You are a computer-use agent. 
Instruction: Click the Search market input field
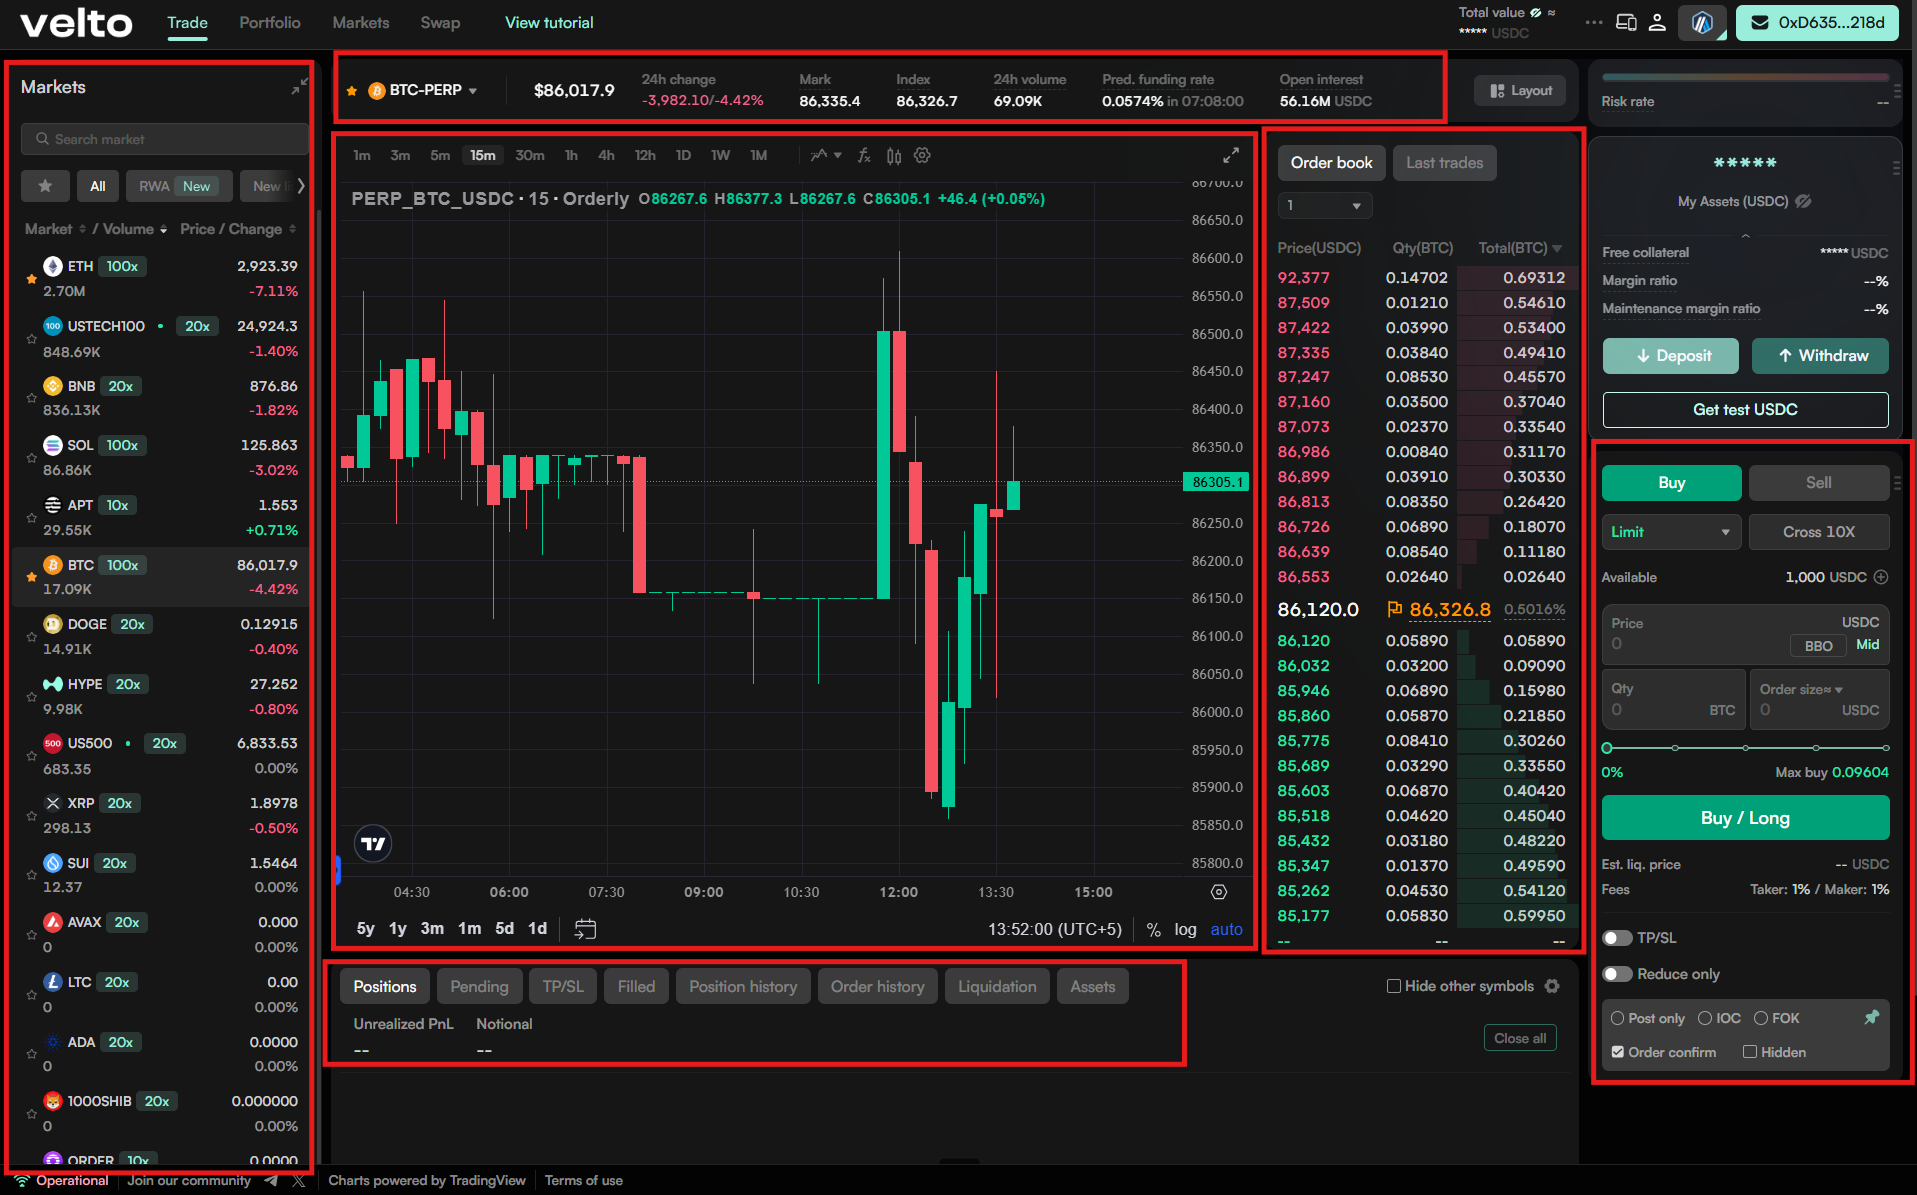pos(163,138)
